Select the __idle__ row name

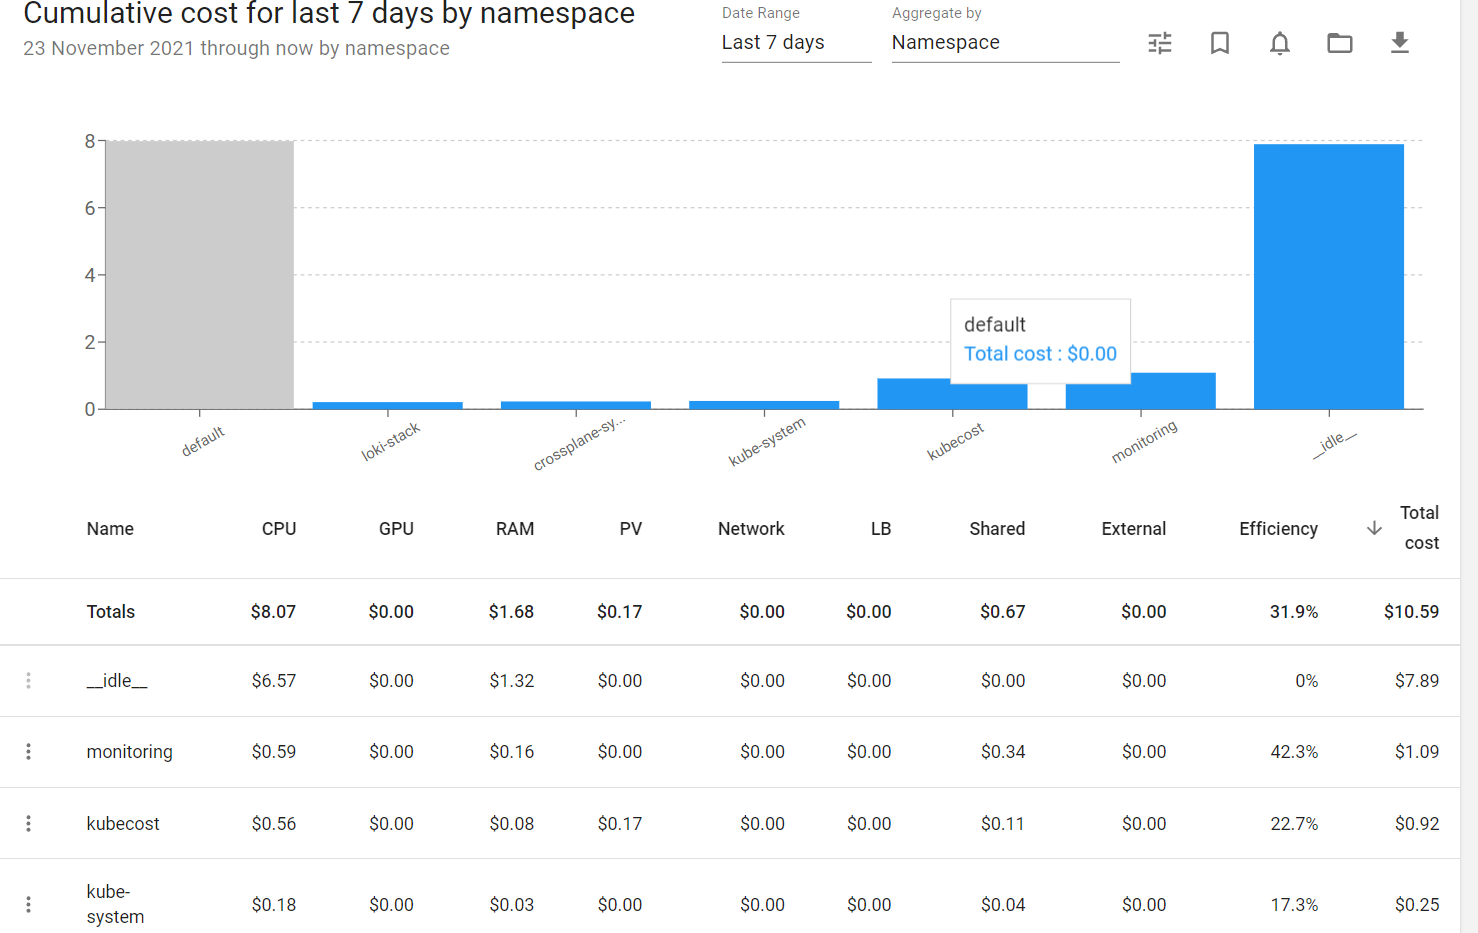pyautogui.click(x=117, y=681)
